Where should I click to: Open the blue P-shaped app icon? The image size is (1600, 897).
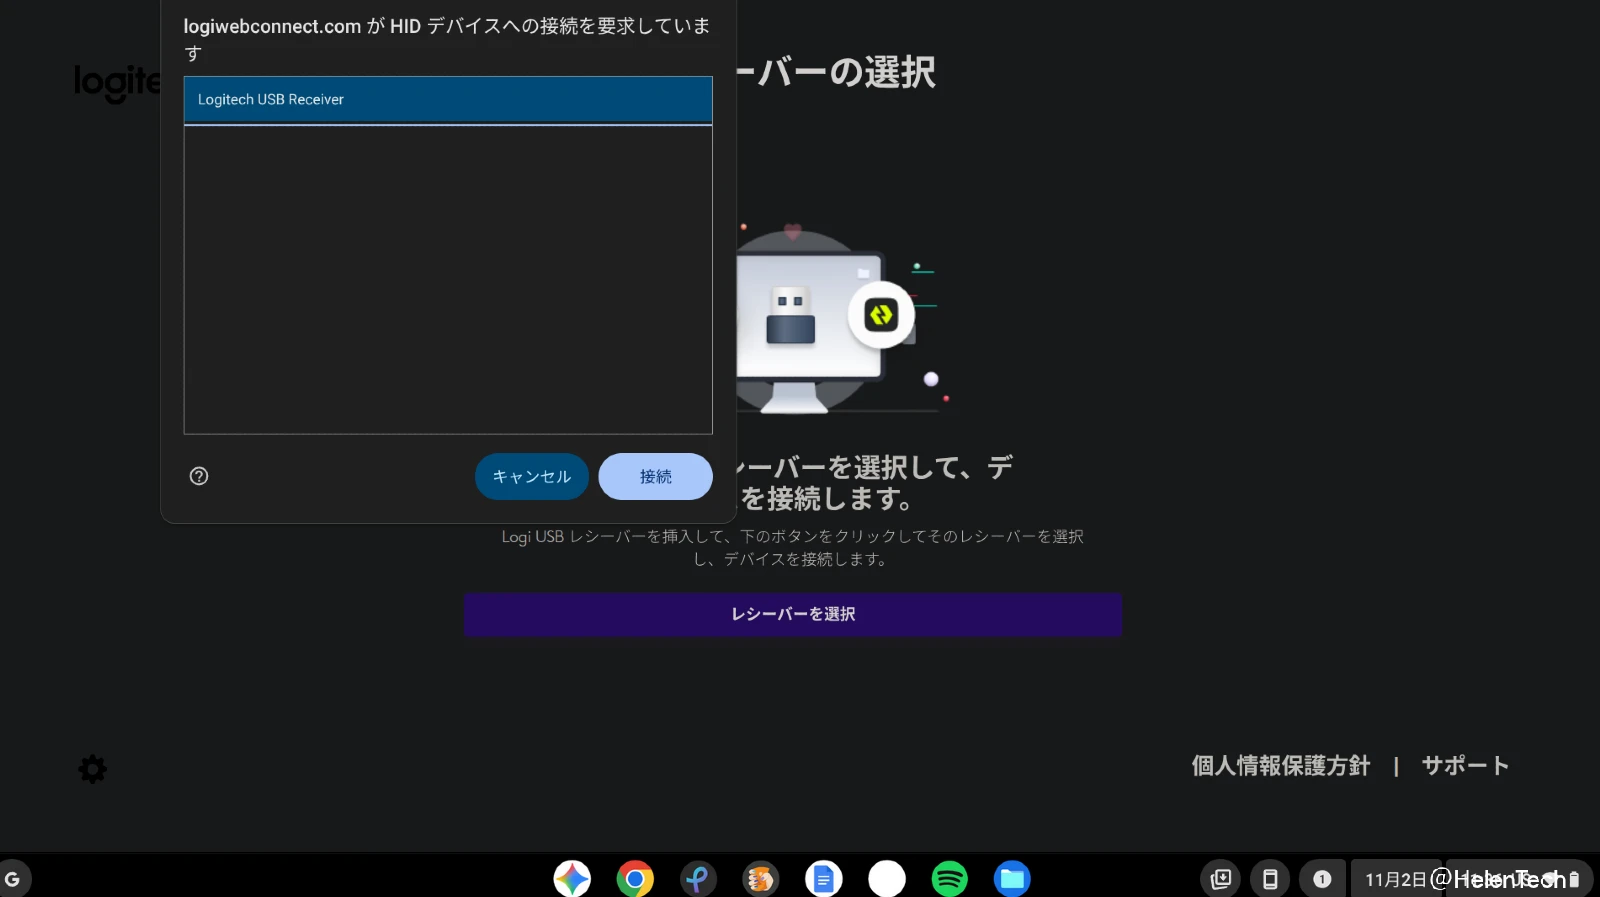pyautogui.click(x=698, y=879)
